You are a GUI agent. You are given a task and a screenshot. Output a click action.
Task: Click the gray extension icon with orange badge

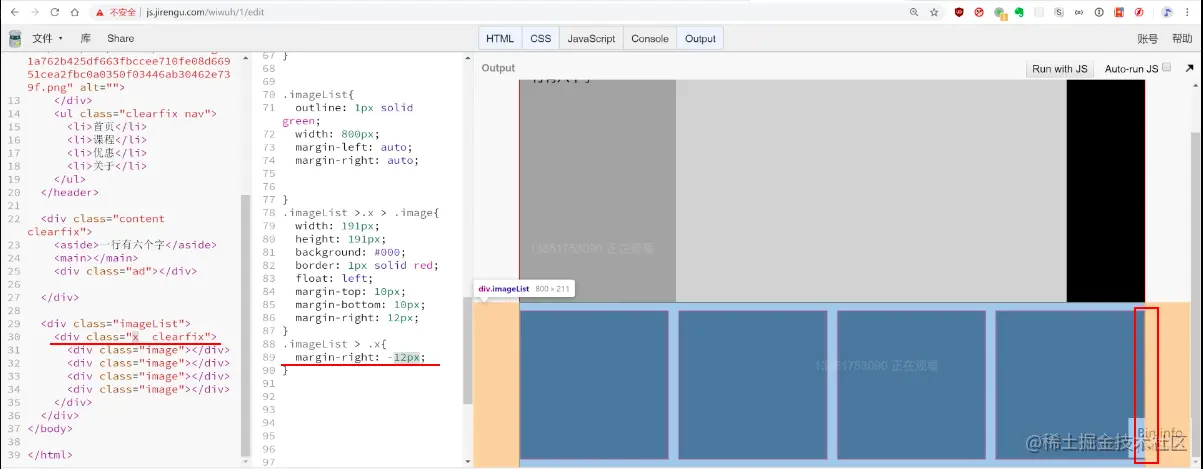point(1000,12)
